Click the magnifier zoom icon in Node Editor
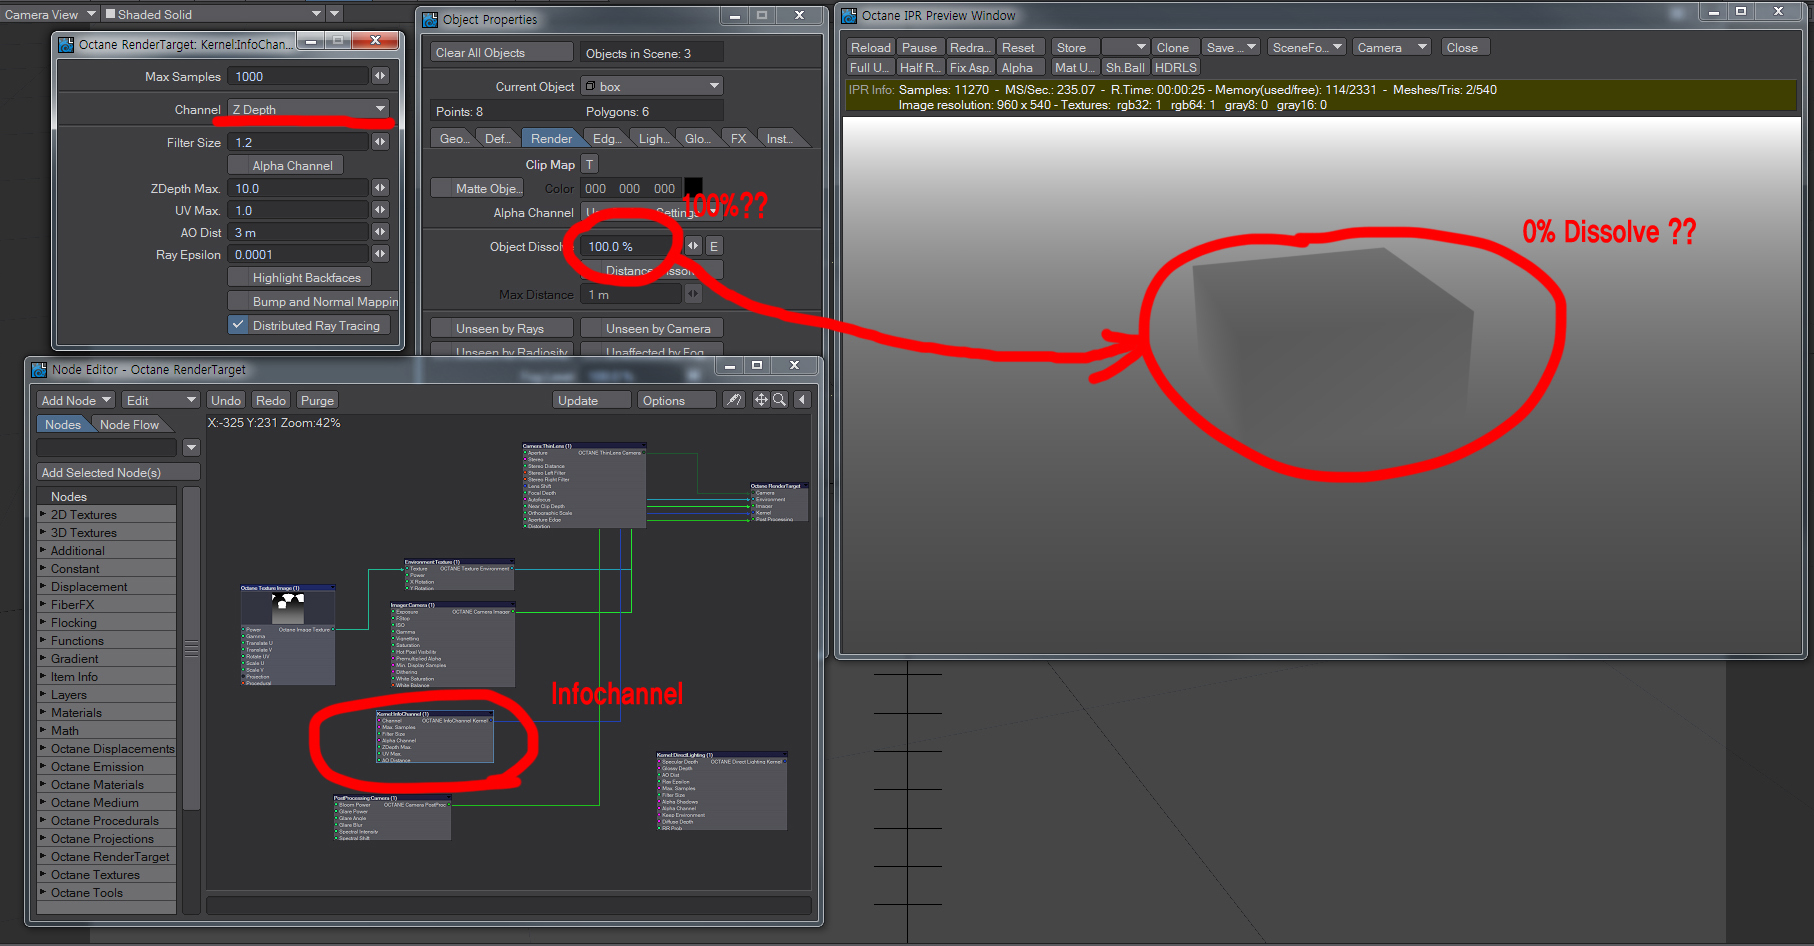 pos(779,400)
